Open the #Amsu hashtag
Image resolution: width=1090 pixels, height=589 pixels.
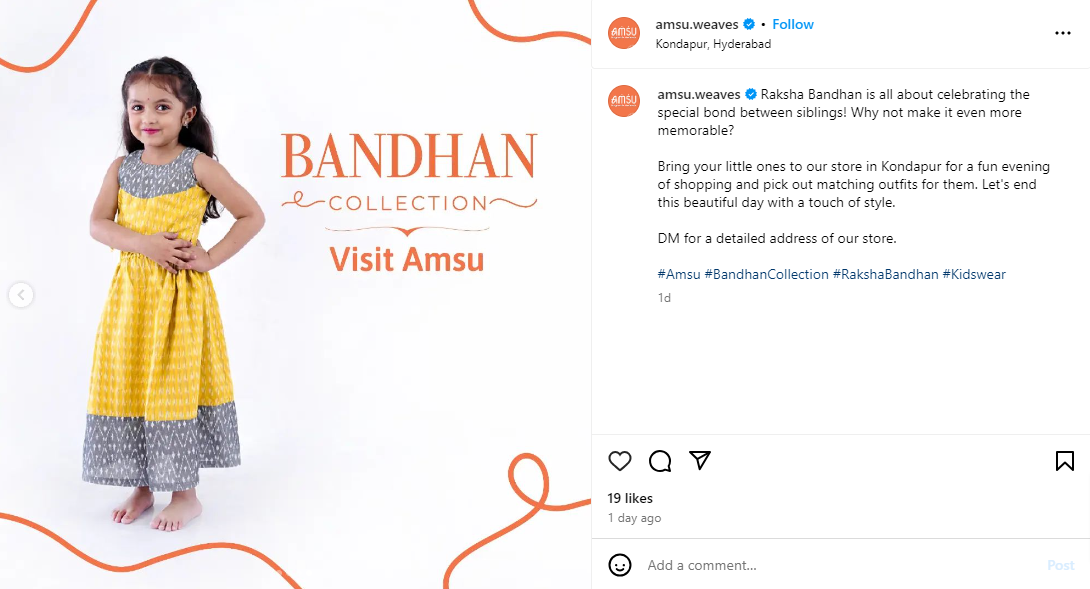678,274
